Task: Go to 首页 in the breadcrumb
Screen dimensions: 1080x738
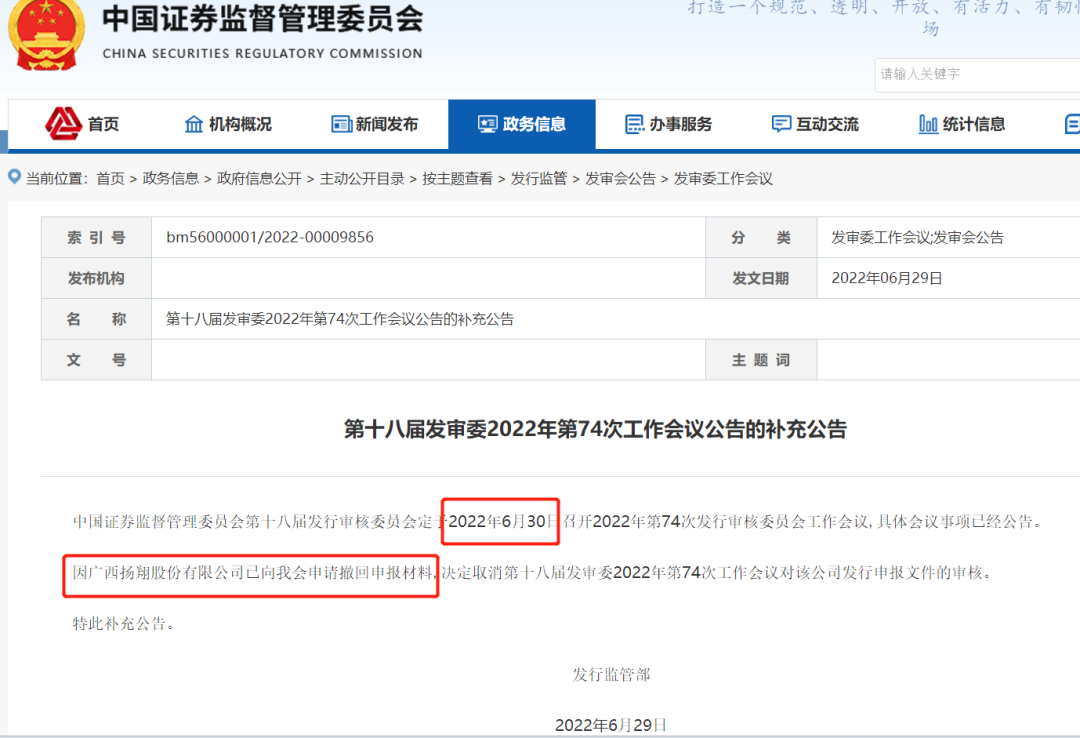Action: (x=110, y=179)
